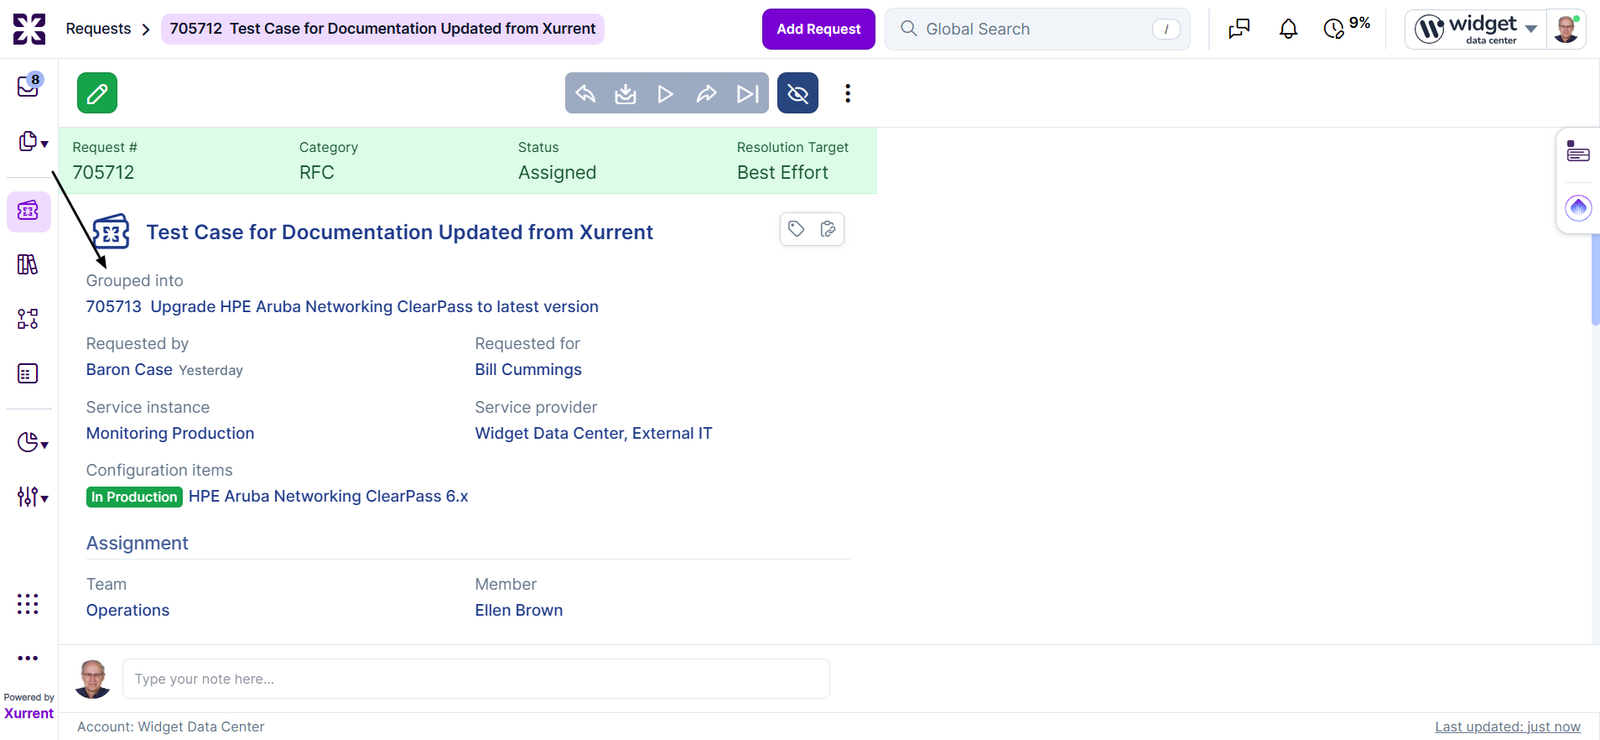Click the avatar beside the note field
Image resolution: width=1600 pixels, height=740 pixels.
[x=93, y=679]
